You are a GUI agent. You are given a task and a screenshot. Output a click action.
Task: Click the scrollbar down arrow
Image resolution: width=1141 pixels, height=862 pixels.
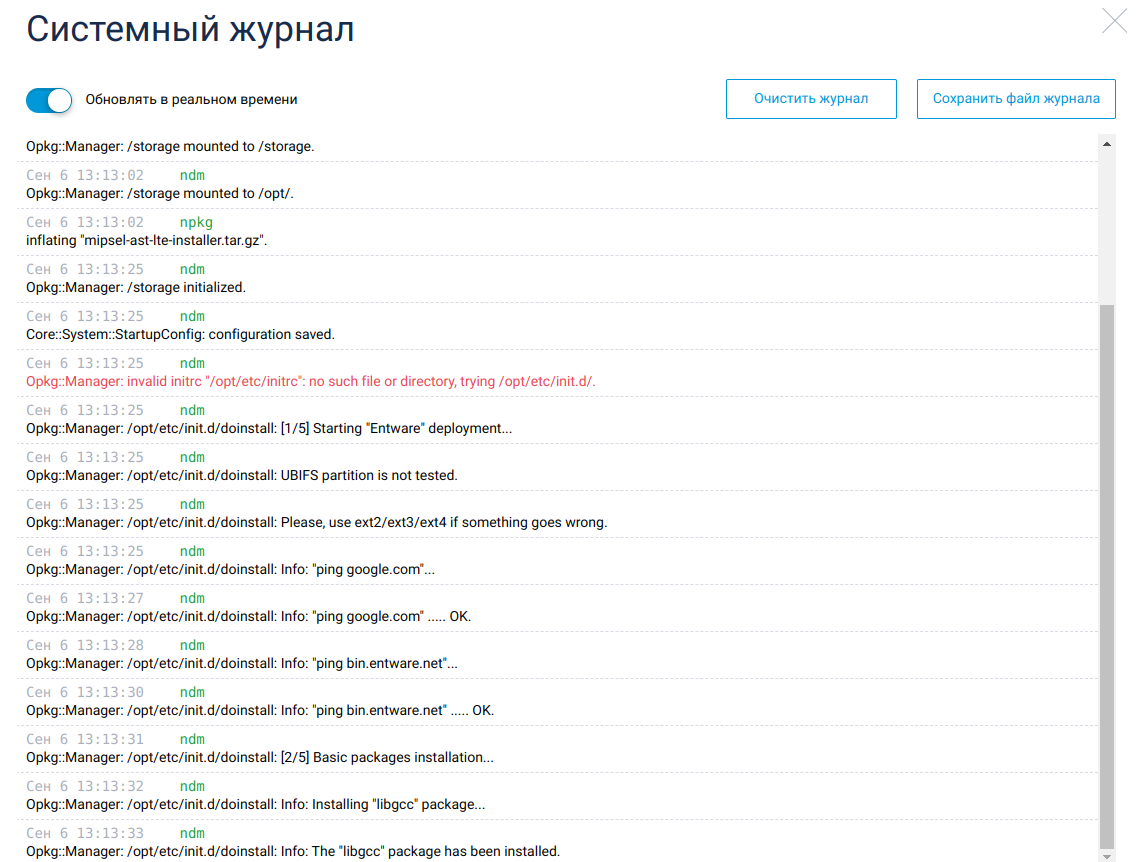tap(1107, 856)
